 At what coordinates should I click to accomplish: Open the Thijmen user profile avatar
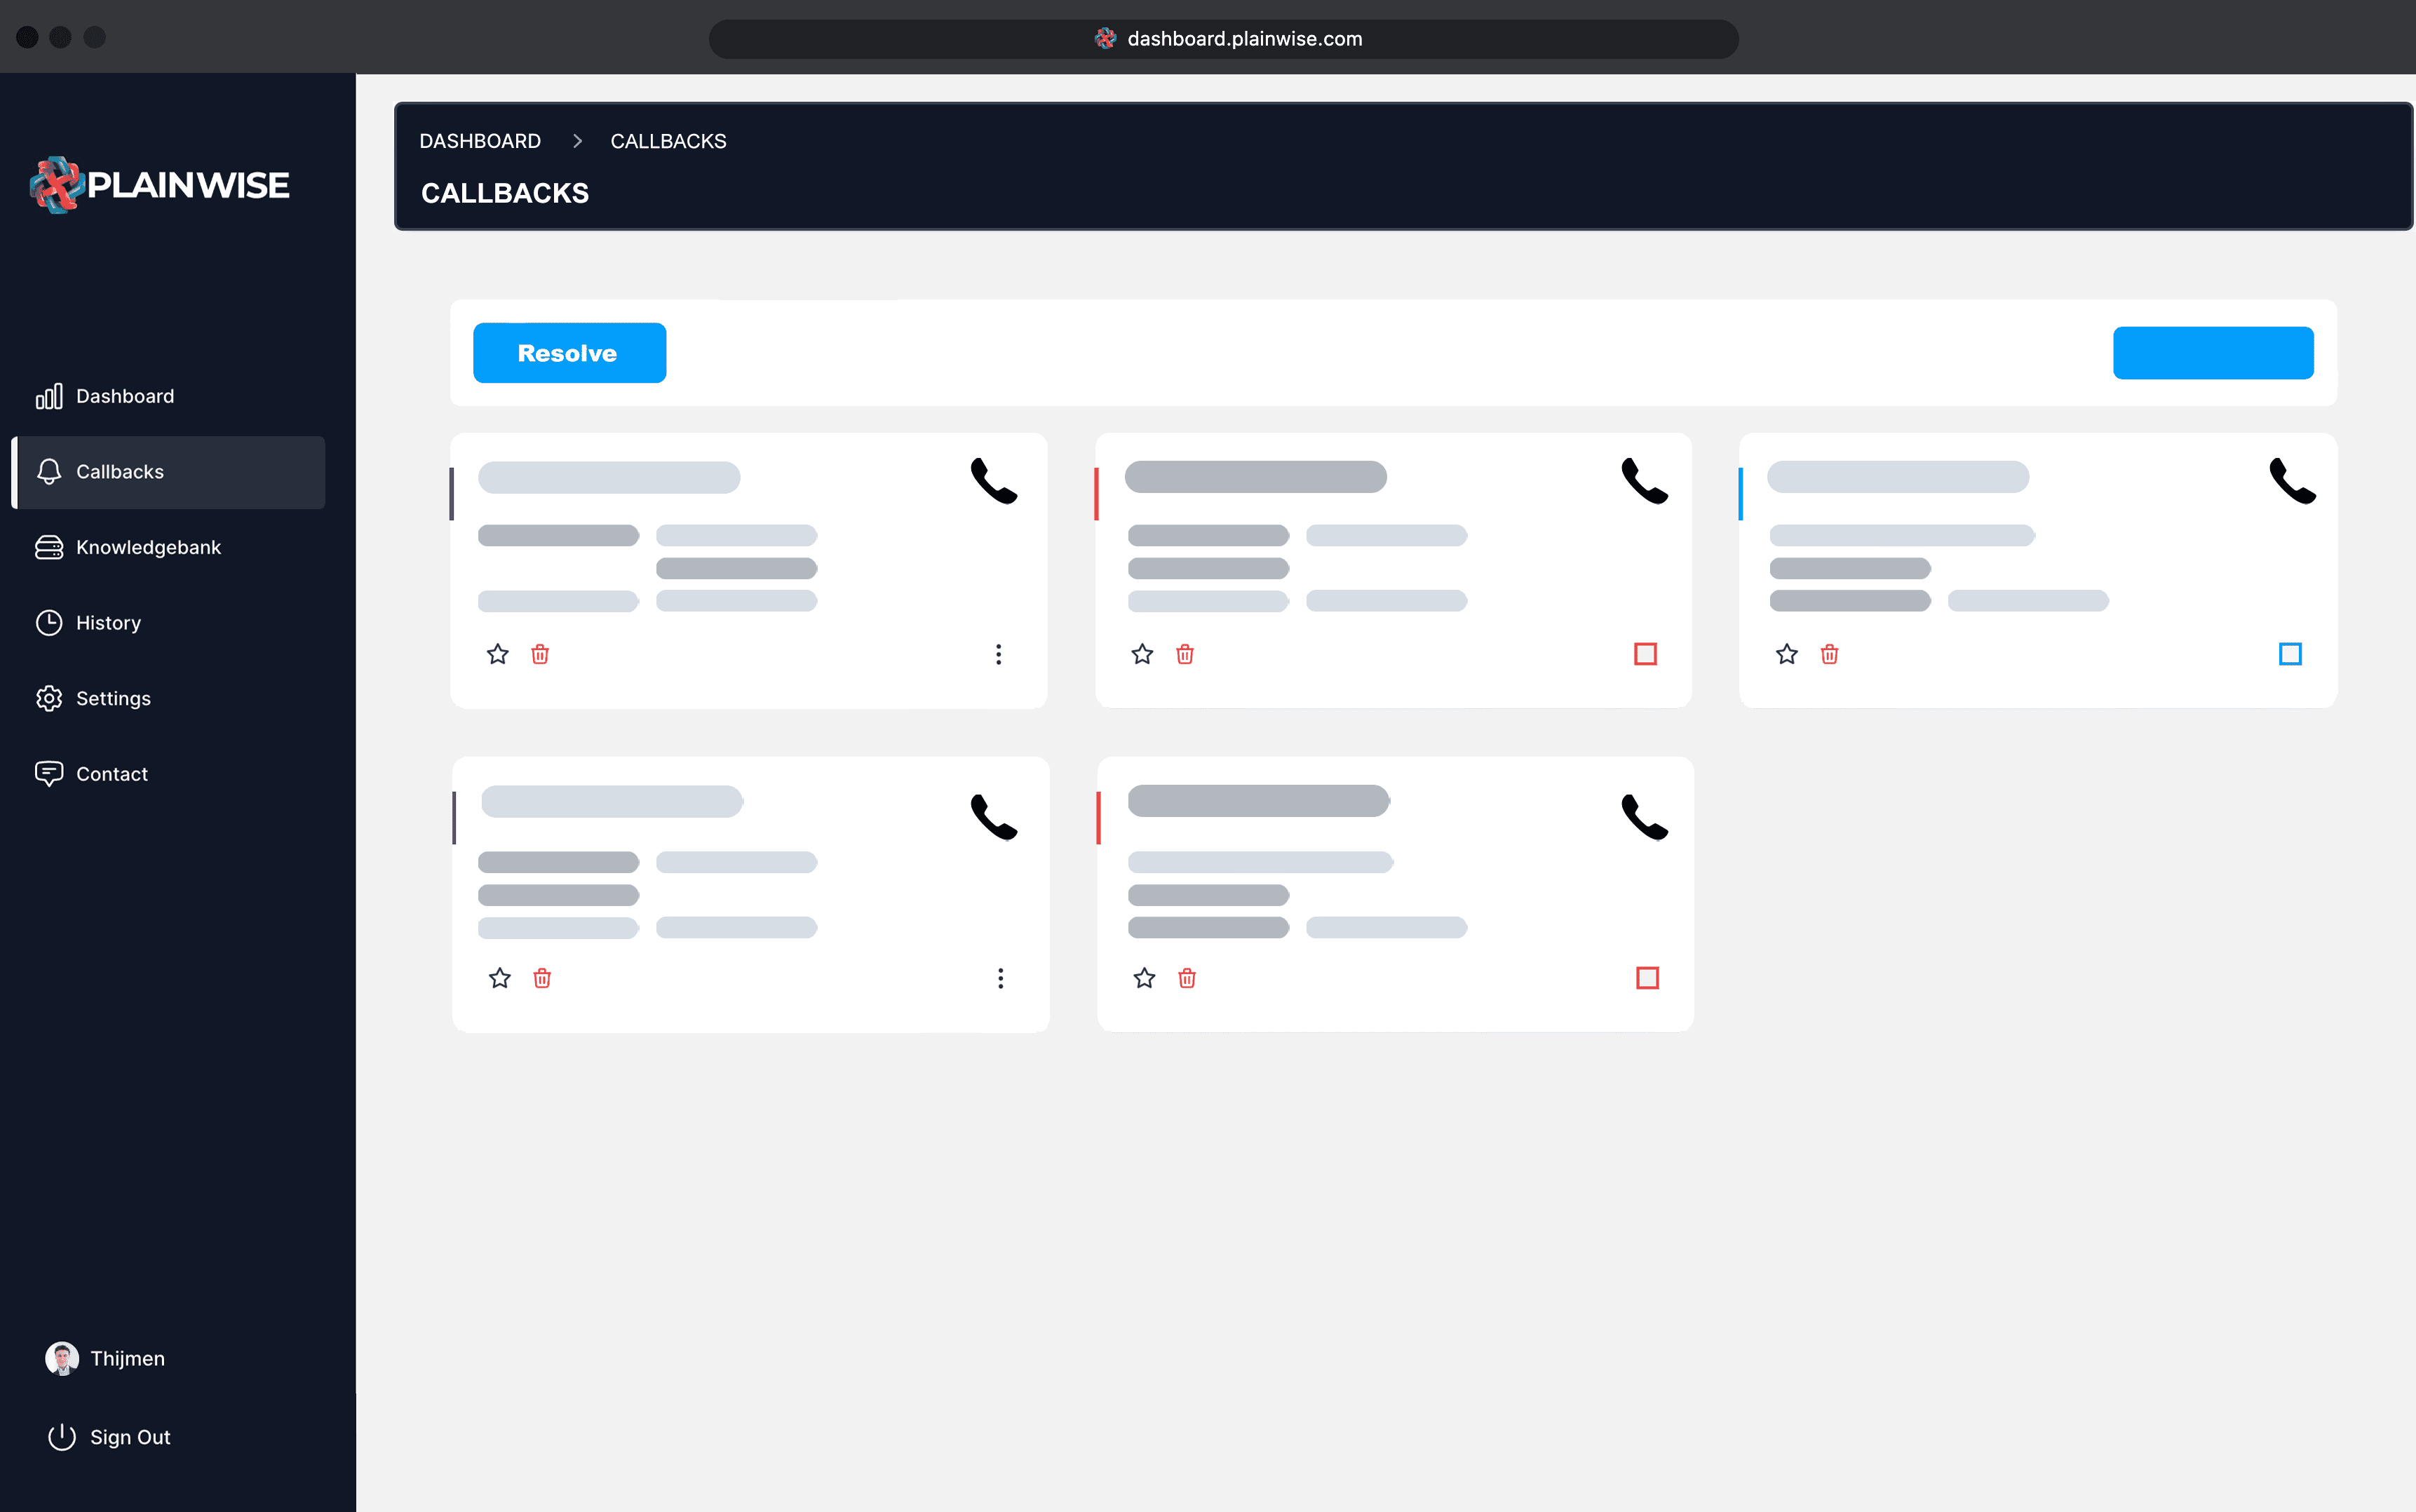(62, 1358)
